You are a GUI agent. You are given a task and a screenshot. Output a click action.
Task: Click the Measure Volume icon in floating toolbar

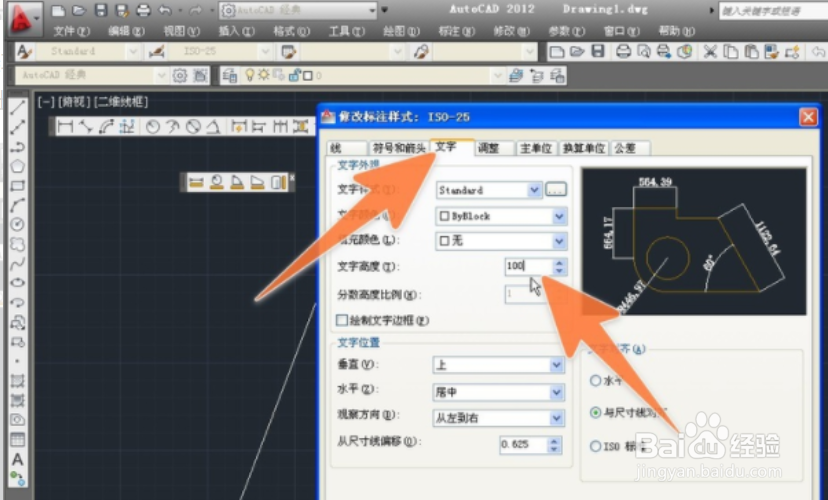coord(278,182)
